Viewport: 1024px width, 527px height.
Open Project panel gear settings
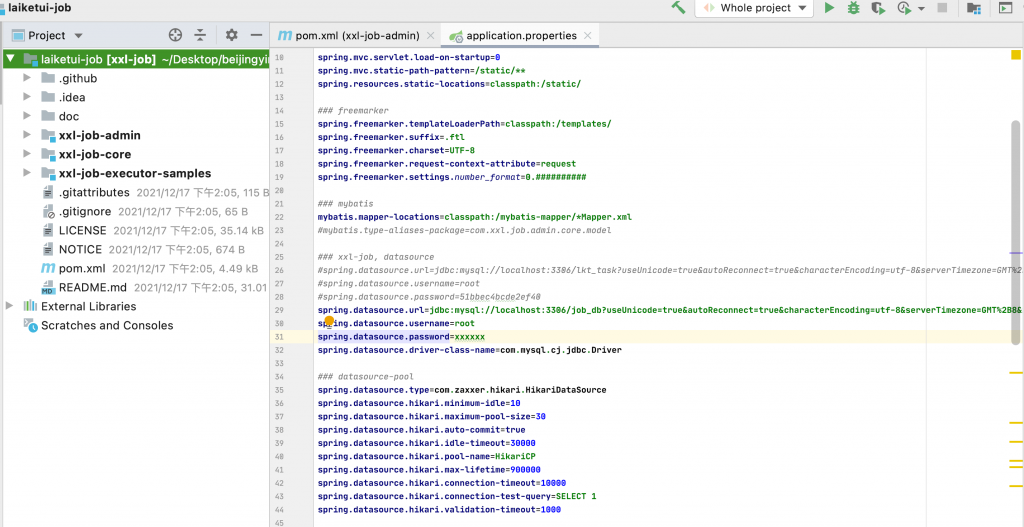click(232, 35)
